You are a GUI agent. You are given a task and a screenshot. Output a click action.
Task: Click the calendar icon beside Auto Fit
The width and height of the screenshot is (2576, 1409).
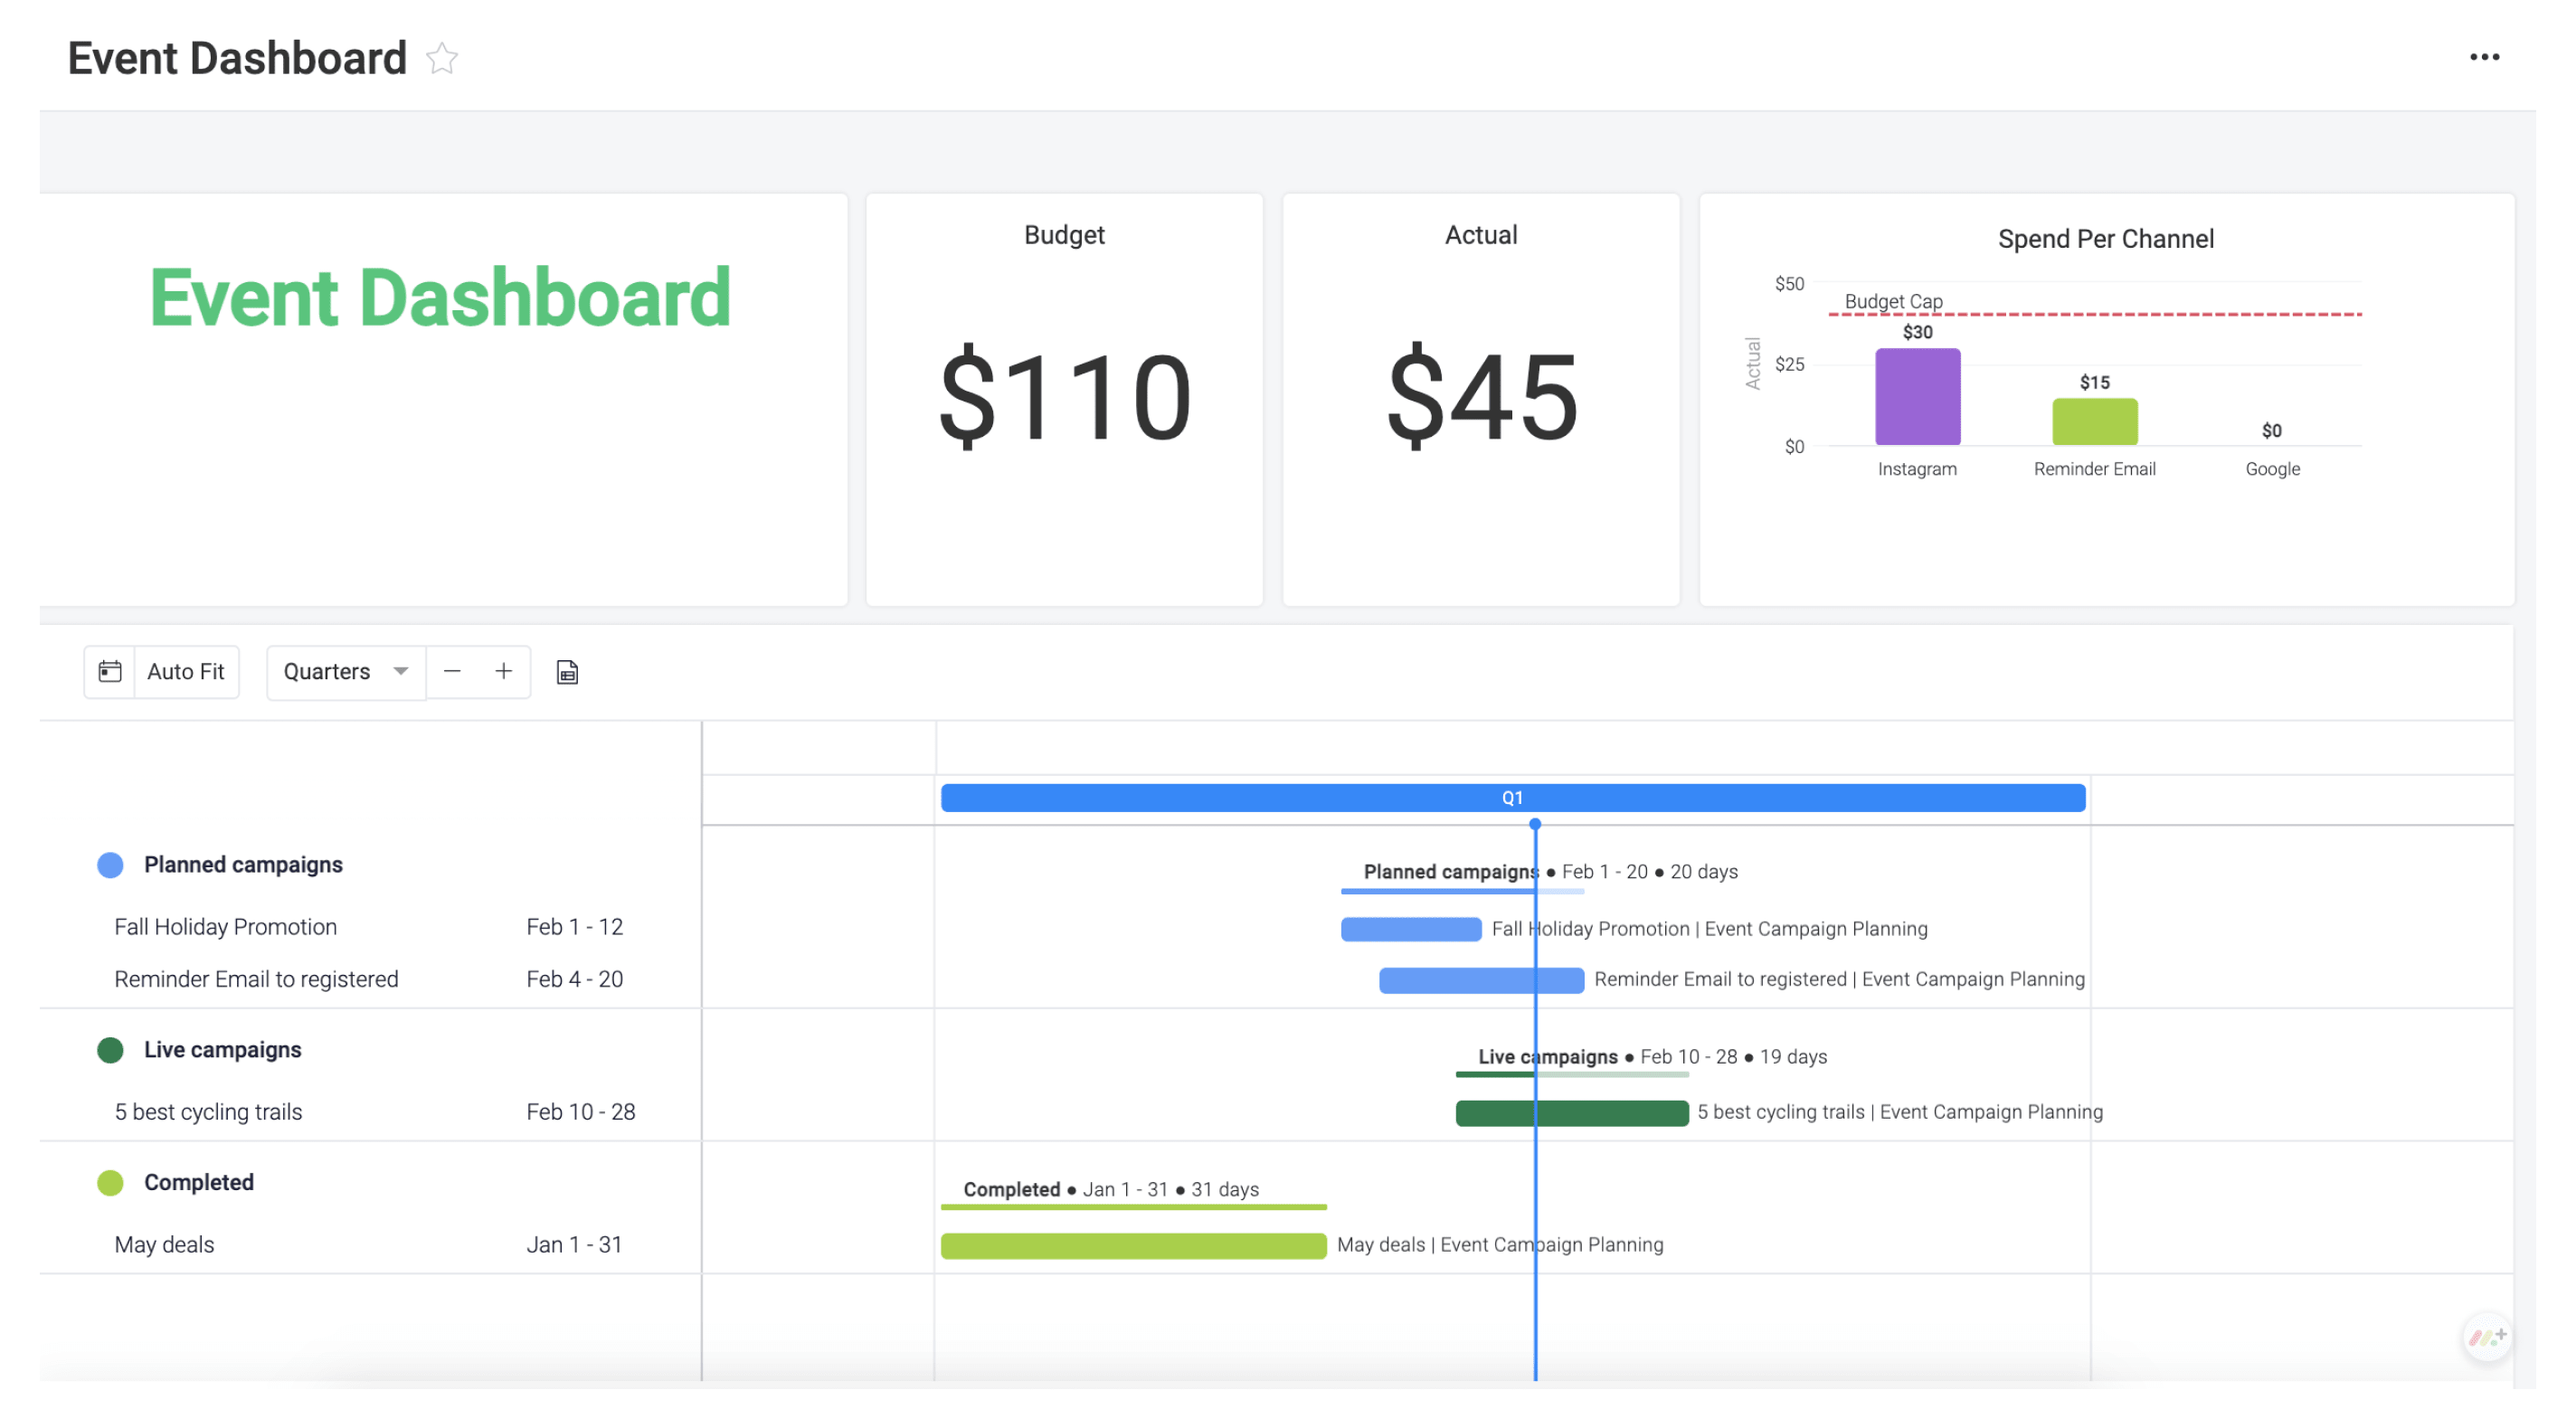click(x=110, y=671)
